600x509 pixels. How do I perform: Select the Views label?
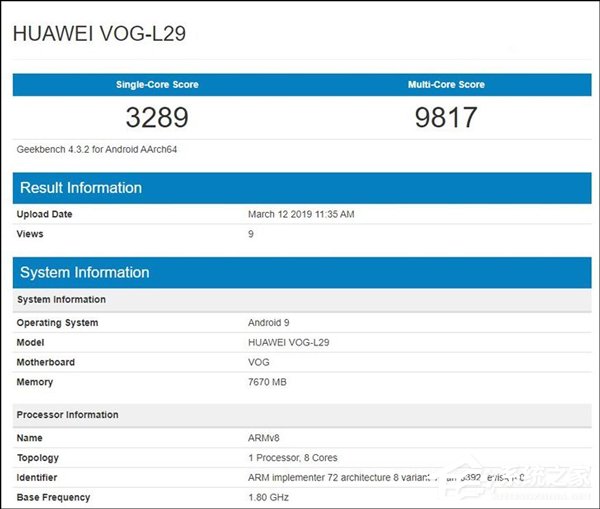(x=30, y=234)
